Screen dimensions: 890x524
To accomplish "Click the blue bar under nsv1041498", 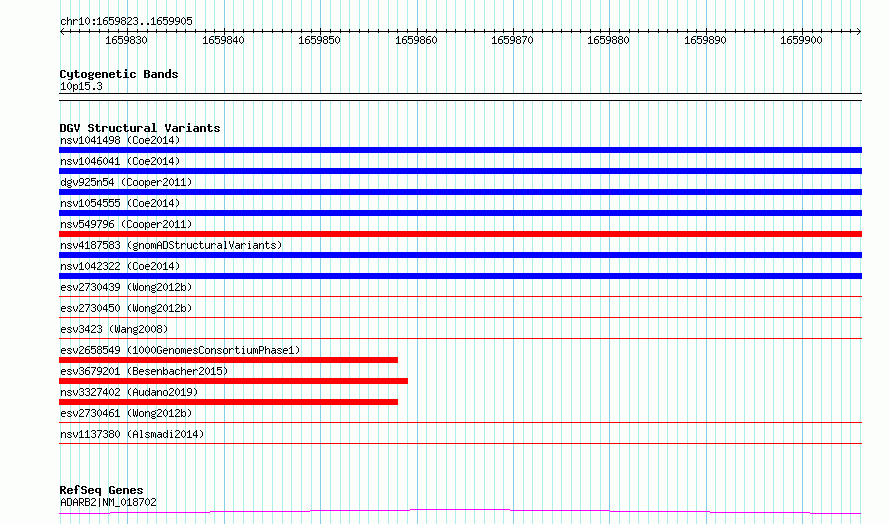I will [460, 150].
